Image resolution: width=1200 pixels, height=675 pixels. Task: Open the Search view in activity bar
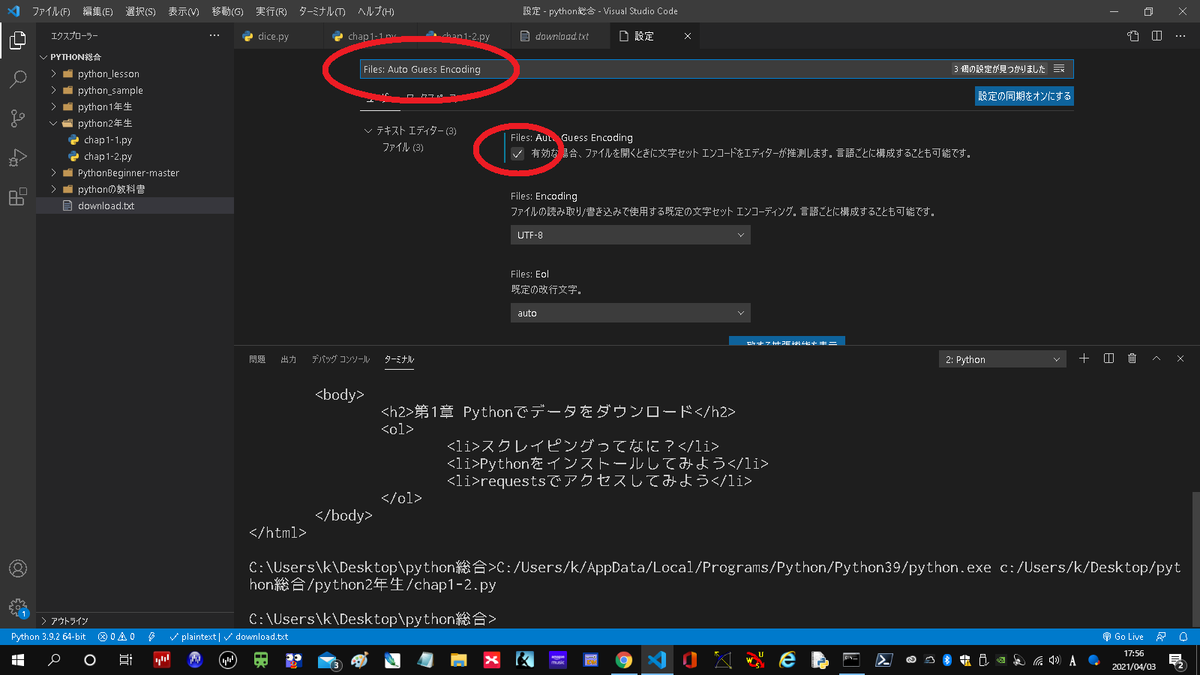[x=17, y=80]
